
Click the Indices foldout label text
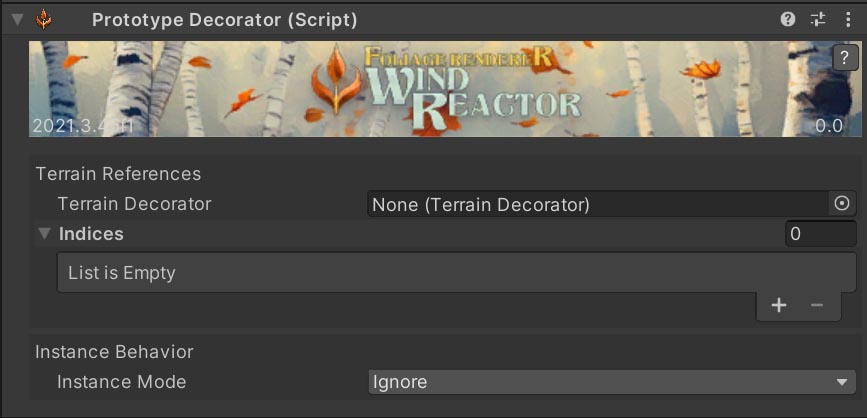[x=91, y=234]
